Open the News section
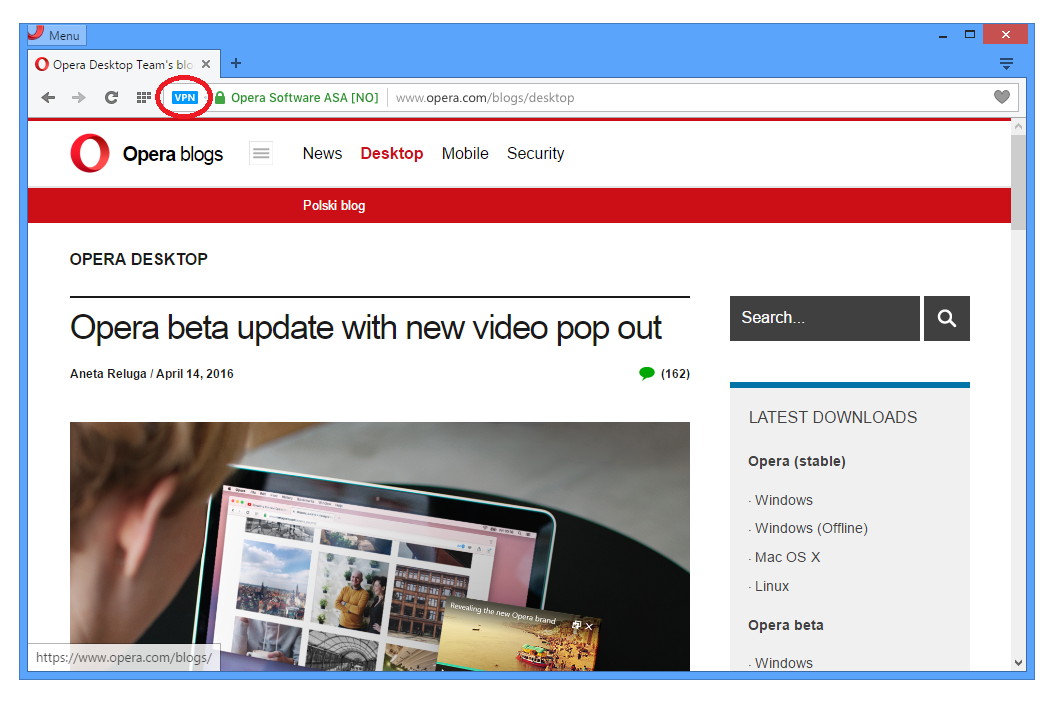The height and width of the screenshot is (702, 1054). click(x=322, y=153)
